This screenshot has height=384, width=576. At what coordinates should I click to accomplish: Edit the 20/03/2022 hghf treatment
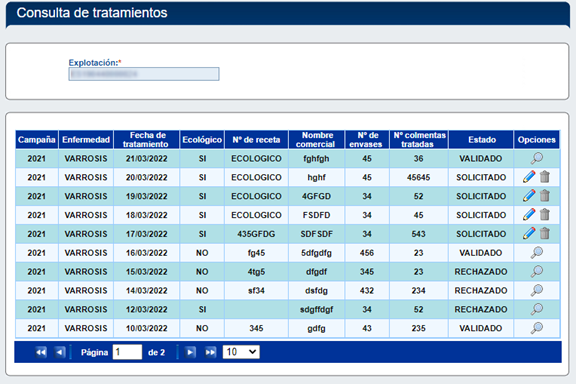coord(529,177)
